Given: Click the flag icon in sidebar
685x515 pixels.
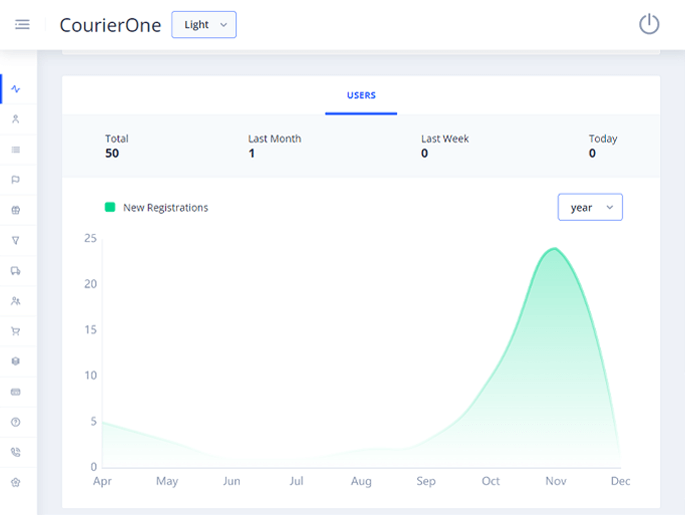Looking at the screenshot, I should click(16, 180).
